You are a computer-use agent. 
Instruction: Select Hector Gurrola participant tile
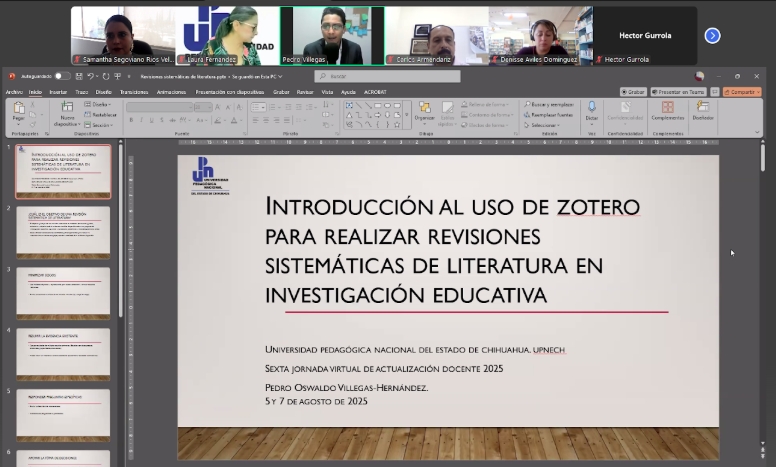tap(645, 36)
